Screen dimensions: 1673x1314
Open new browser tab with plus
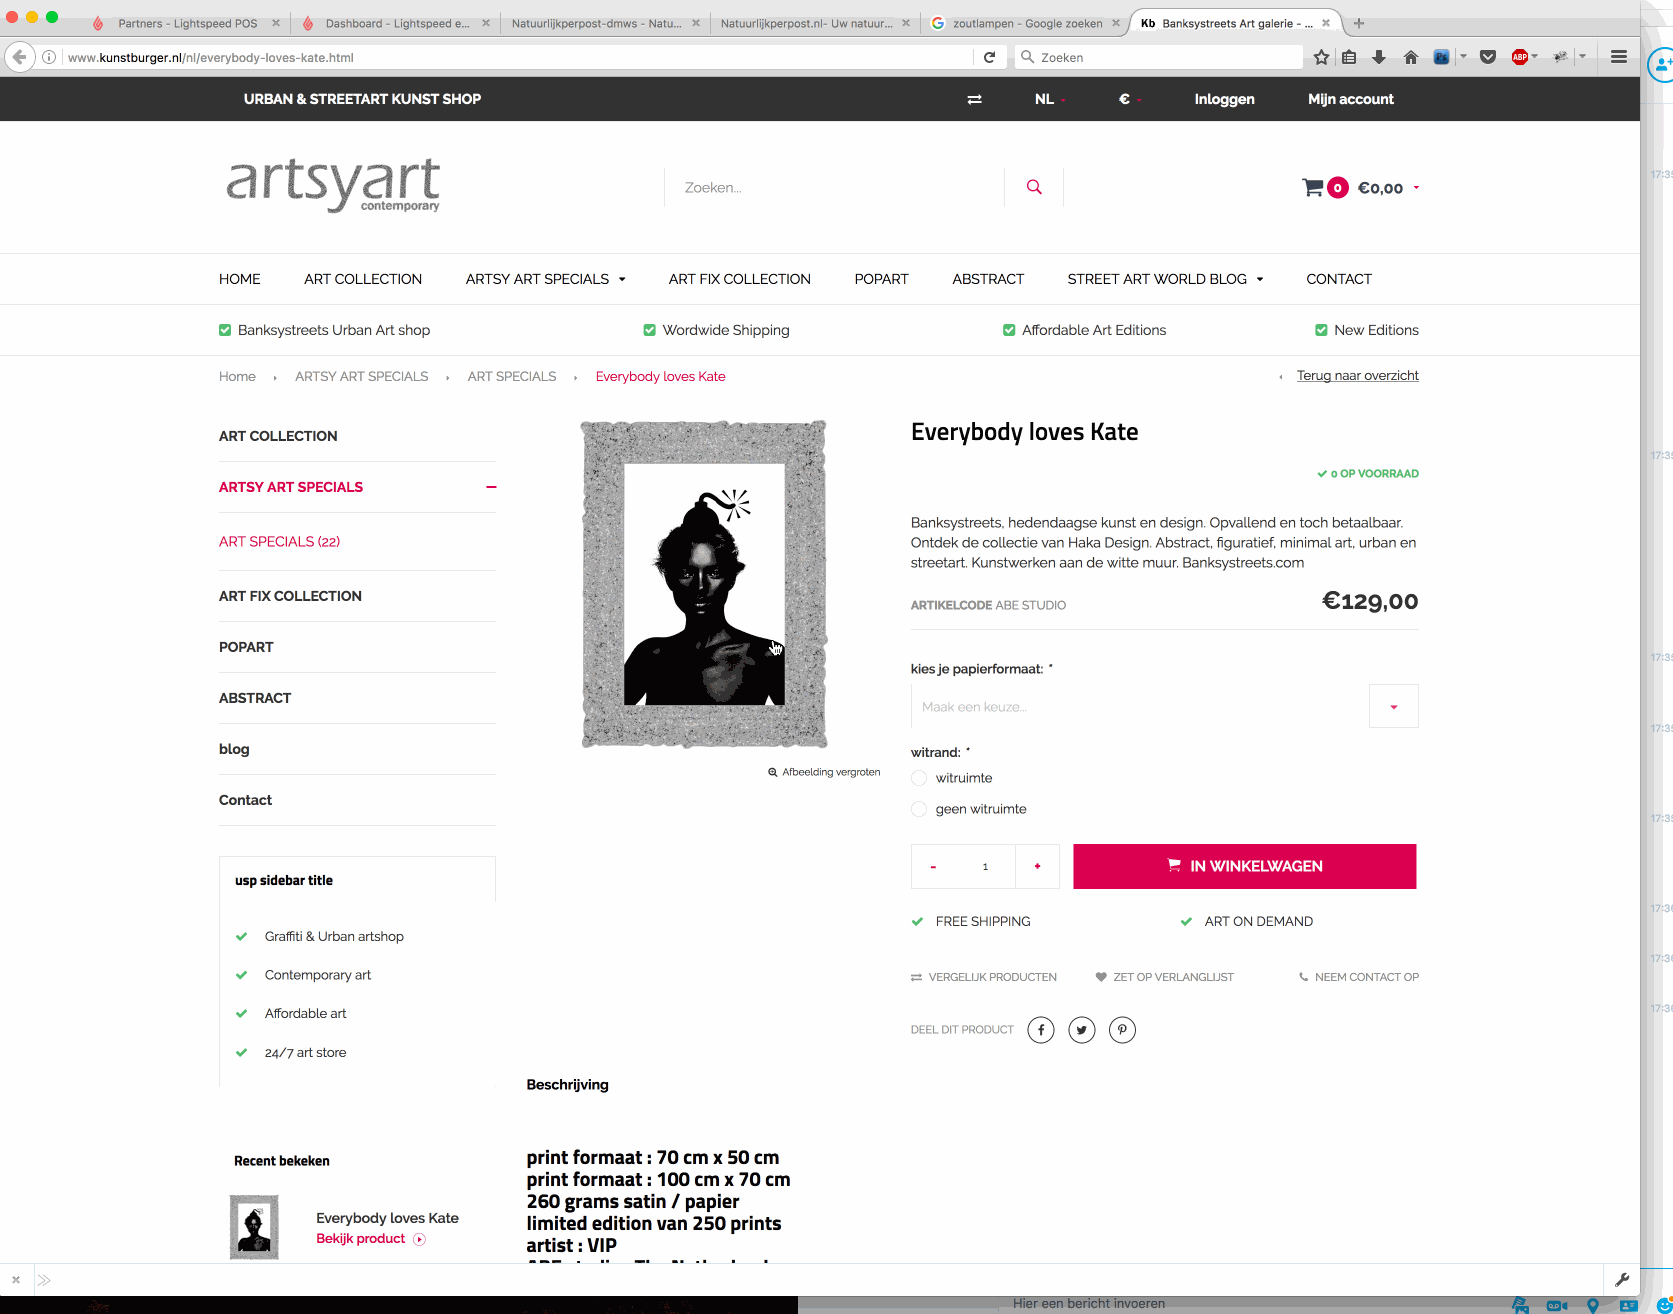1359,23
